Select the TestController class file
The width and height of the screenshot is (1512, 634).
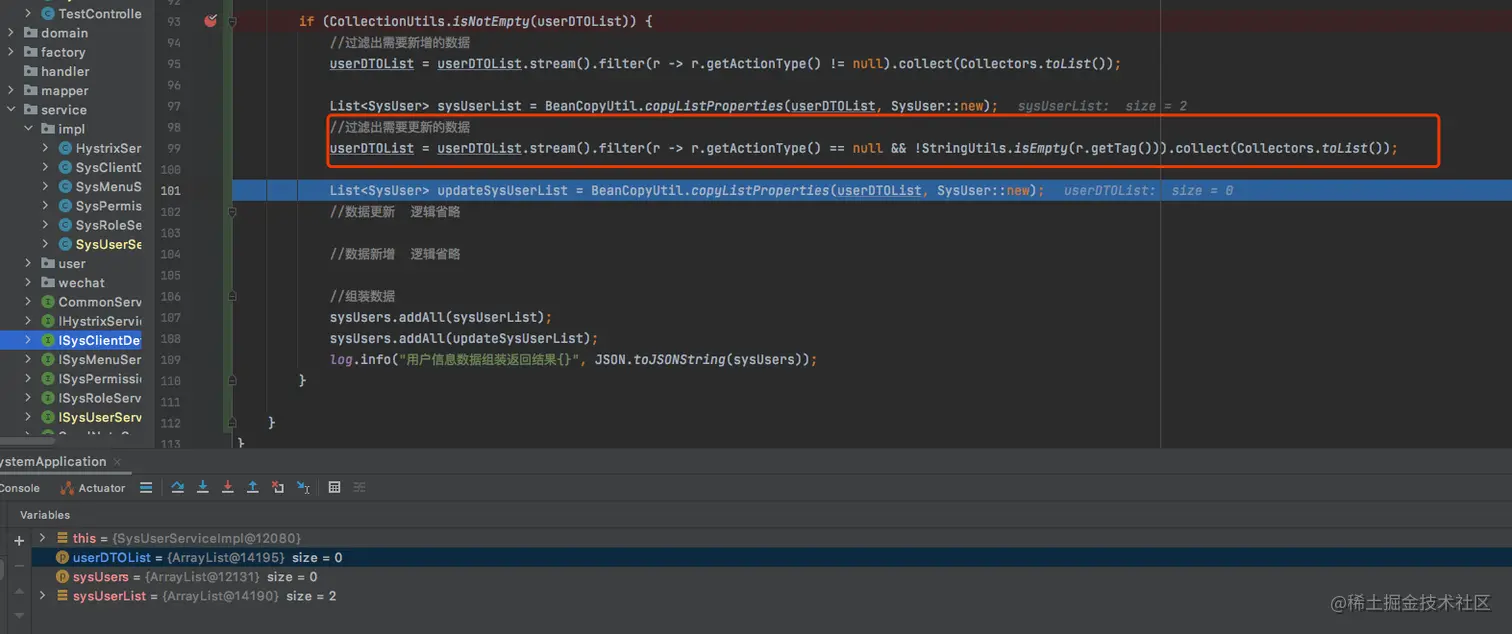point(100,14)
